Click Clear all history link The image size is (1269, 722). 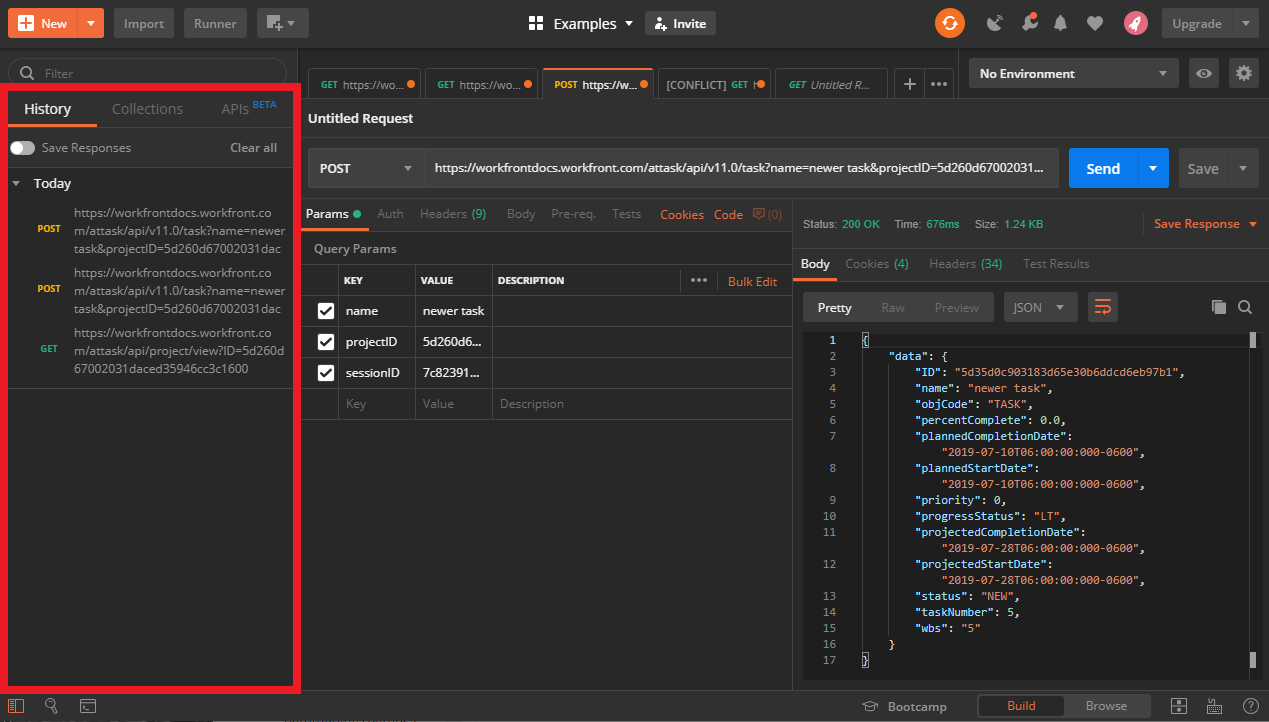click(253, 148)
